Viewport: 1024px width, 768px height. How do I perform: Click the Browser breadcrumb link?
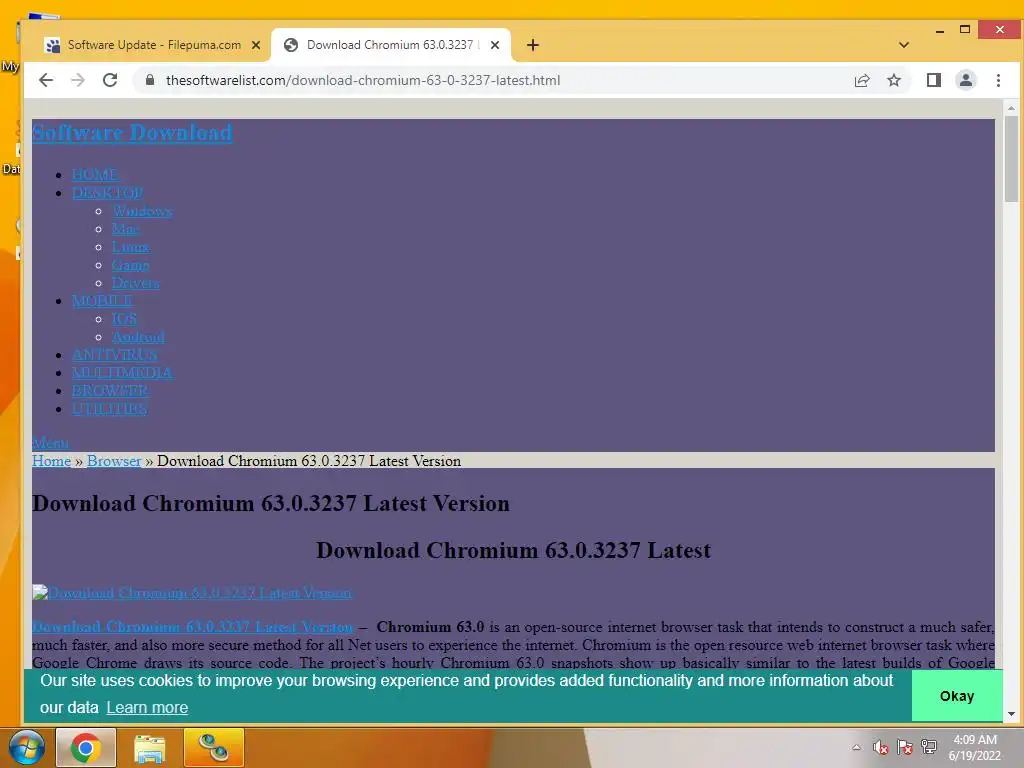[x=114, y=461]
